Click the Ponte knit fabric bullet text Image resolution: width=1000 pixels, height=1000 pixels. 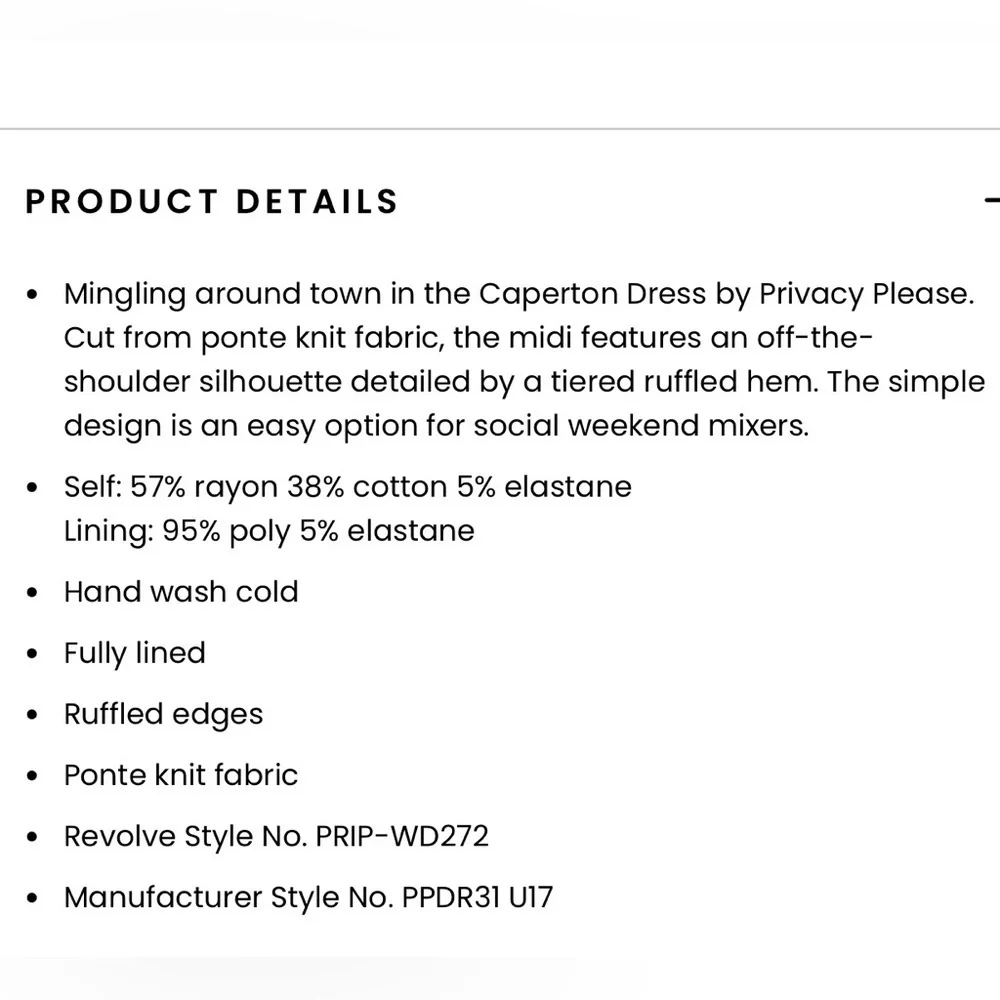181,775
